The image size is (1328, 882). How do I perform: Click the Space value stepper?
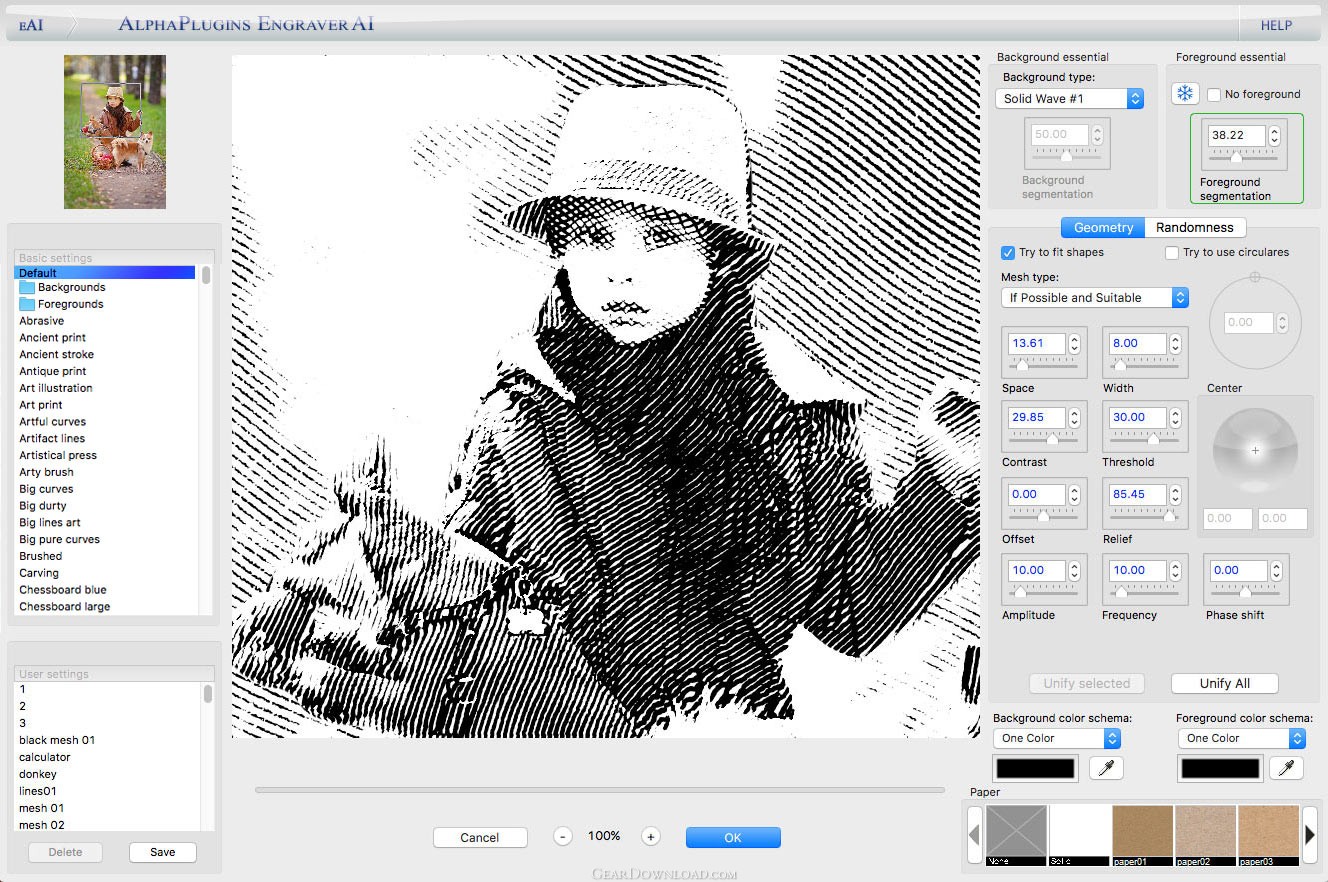1074,343
